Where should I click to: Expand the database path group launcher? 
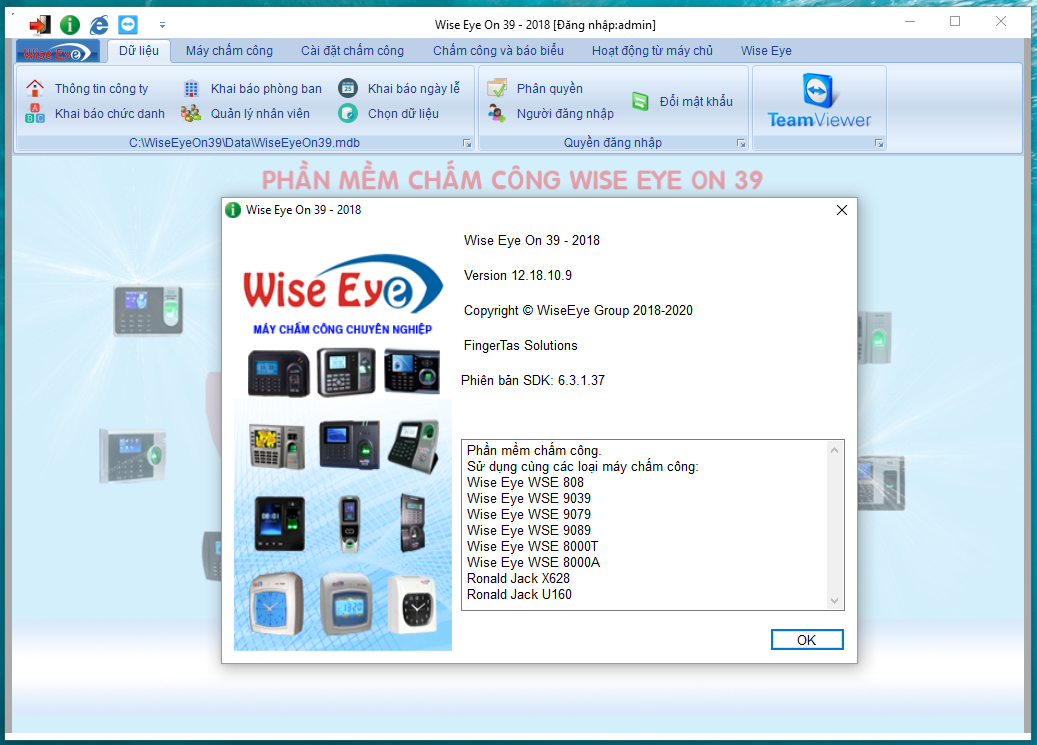(x=467, y=144)
